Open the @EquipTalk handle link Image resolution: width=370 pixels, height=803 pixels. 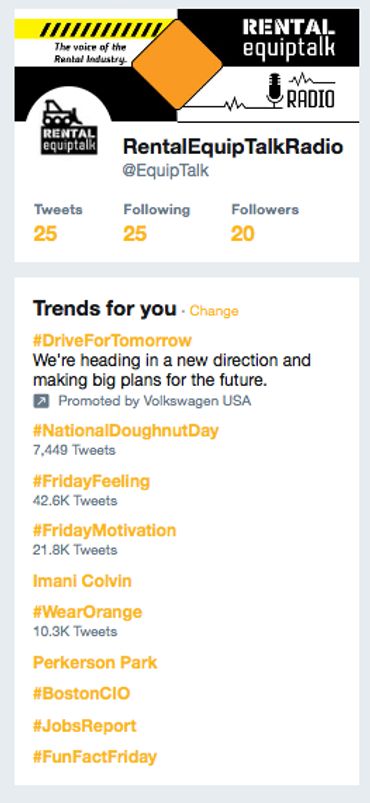[x=166, y=171]
